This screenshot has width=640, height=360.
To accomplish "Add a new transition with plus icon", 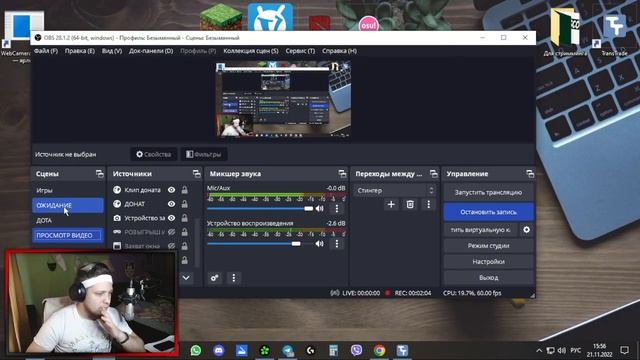I will [391, 204].
